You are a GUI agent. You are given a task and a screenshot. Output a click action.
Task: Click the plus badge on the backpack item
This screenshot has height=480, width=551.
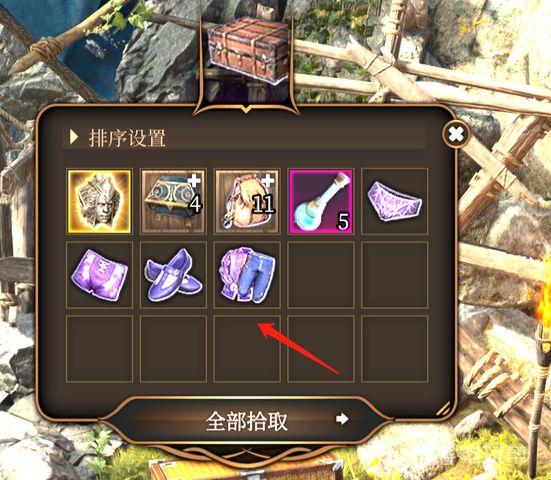point(269,180)
